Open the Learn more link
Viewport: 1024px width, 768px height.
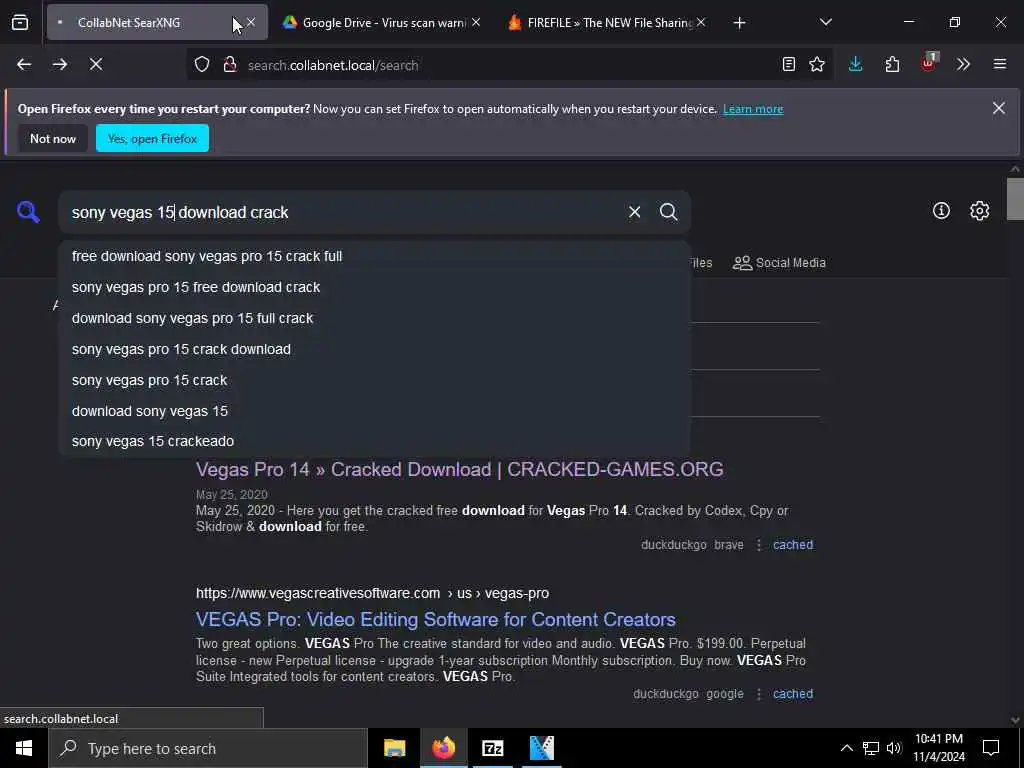click(x=753, y=109)
